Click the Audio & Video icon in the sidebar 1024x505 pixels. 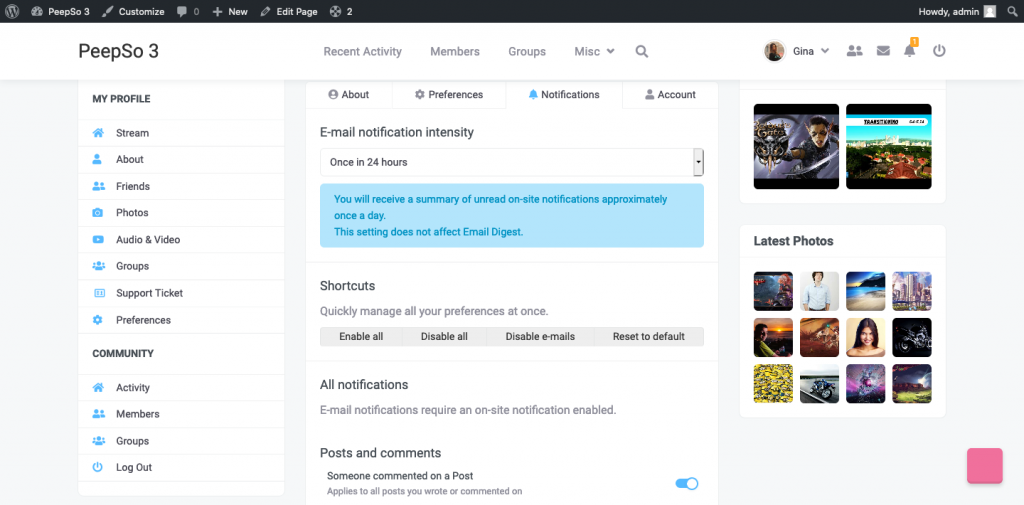[x=98, y=240]
